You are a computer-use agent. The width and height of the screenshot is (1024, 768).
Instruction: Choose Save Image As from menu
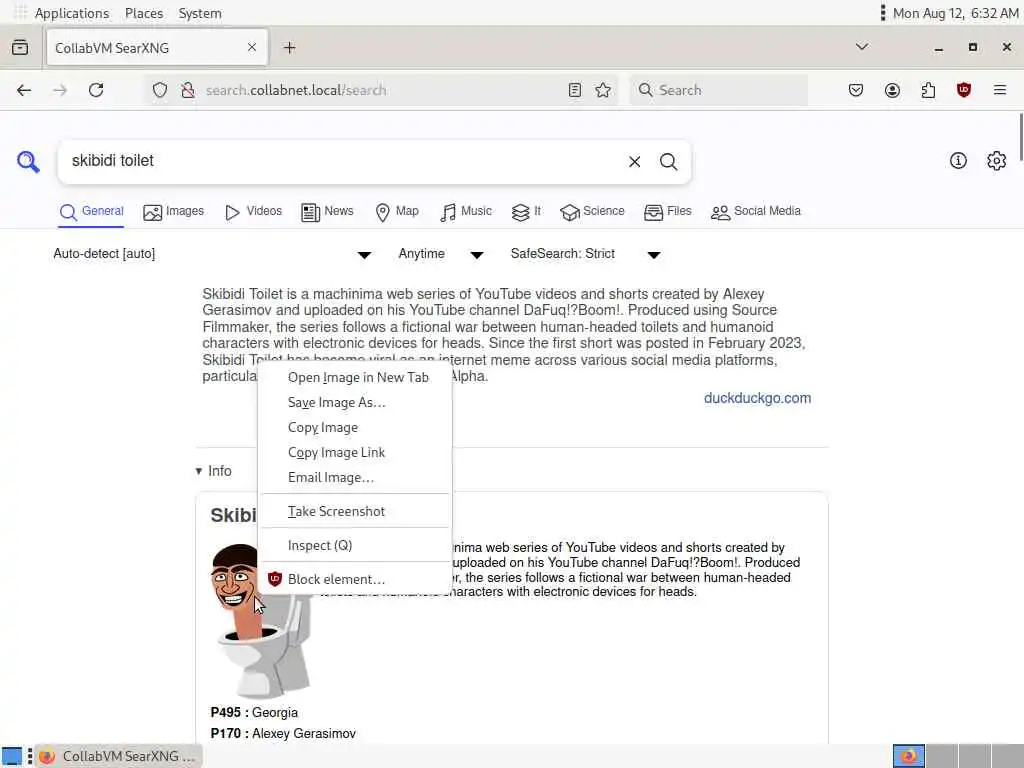(x=355, y=402)
